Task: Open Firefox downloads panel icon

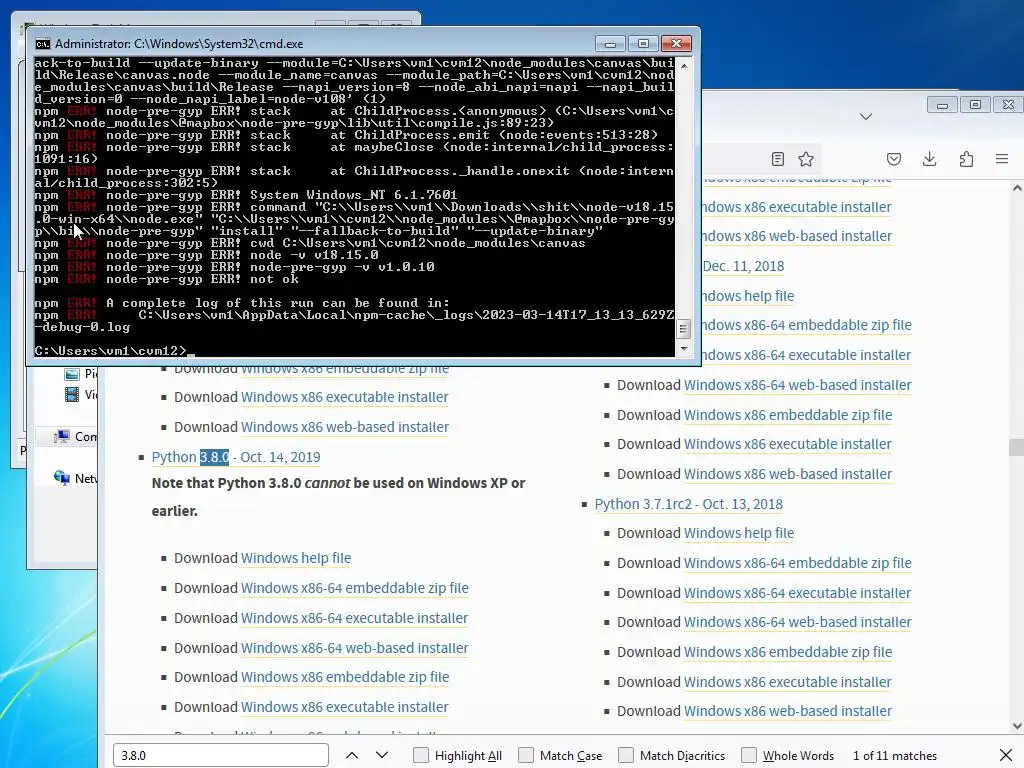Action: pos(930,159)
